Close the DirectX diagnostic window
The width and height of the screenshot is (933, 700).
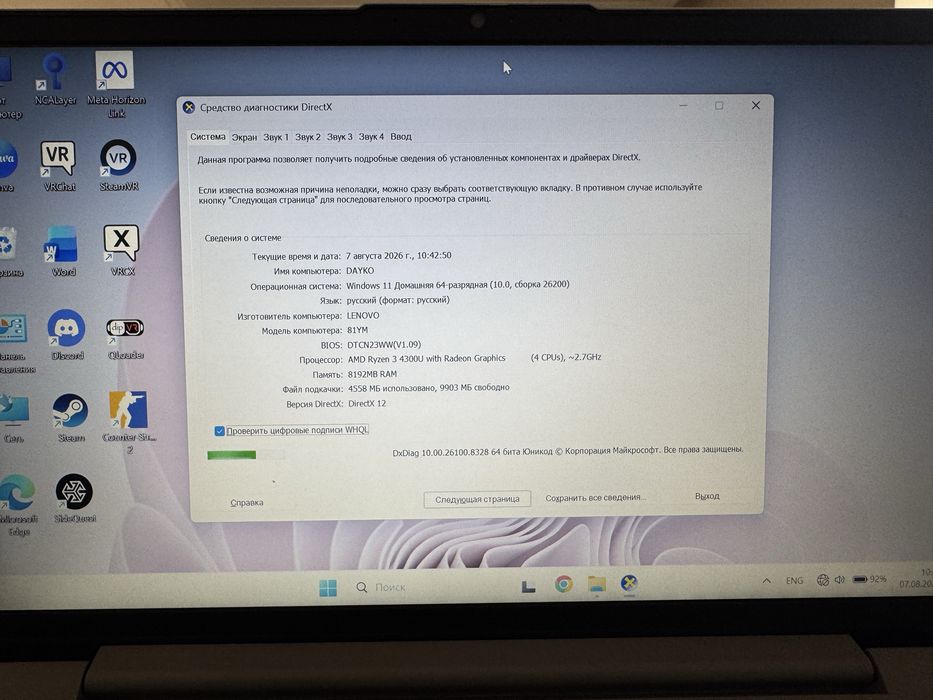point(756,105)
